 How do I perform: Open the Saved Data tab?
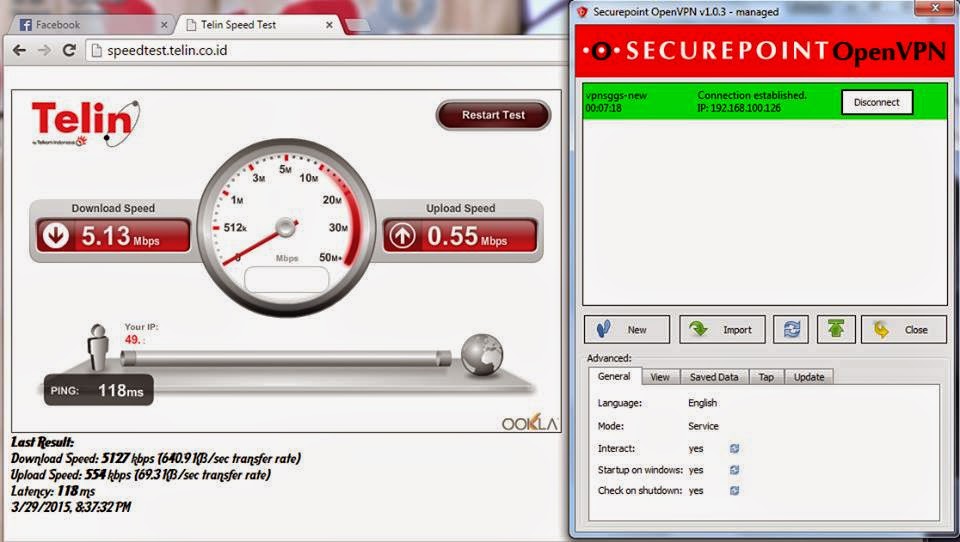pos(714,377)
